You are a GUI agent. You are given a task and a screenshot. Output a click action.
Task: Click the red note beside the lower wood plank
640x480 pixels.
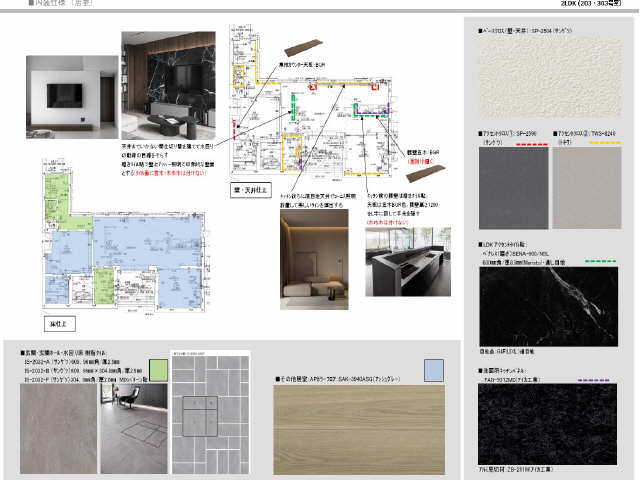pos(420,162)
